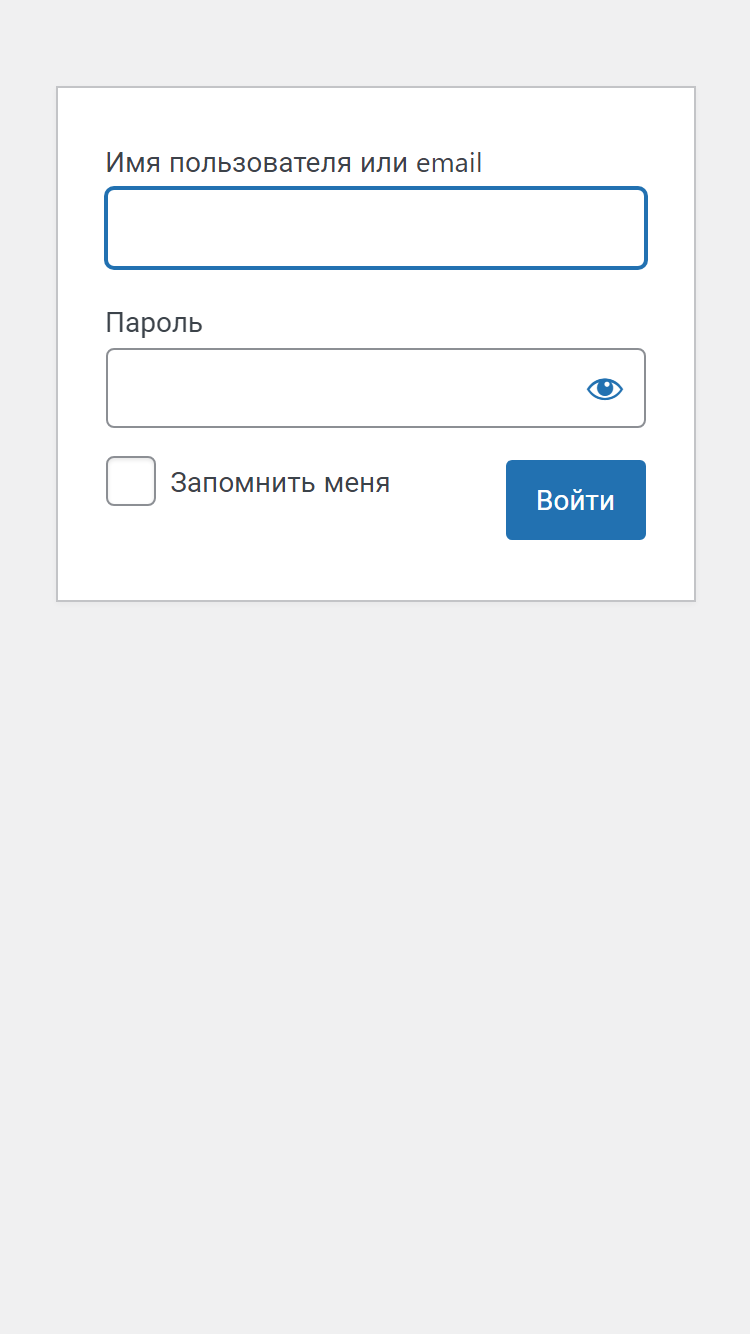Click the Имя пользователя или email label
Screen dimensions: 750x1334
coord(294,163)
